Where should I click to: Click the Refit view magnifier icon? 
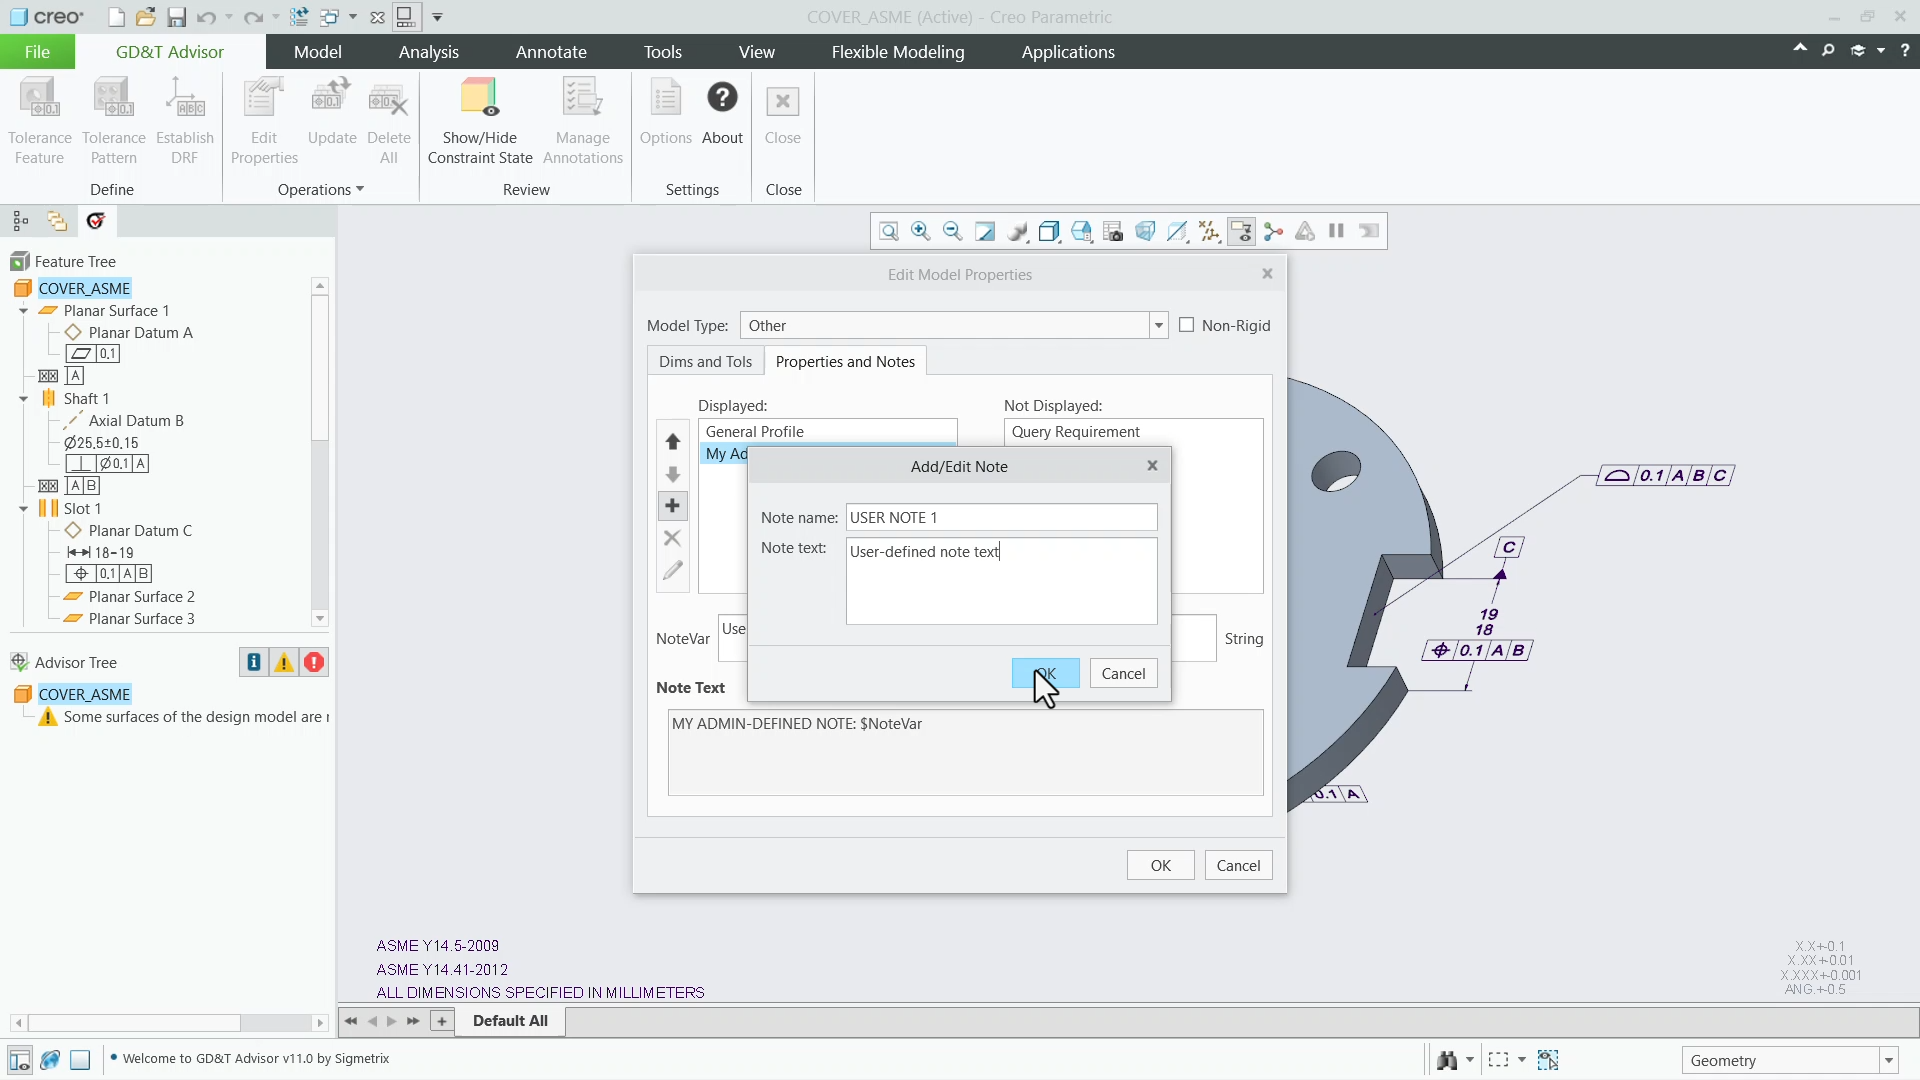[x=888, y=232]
